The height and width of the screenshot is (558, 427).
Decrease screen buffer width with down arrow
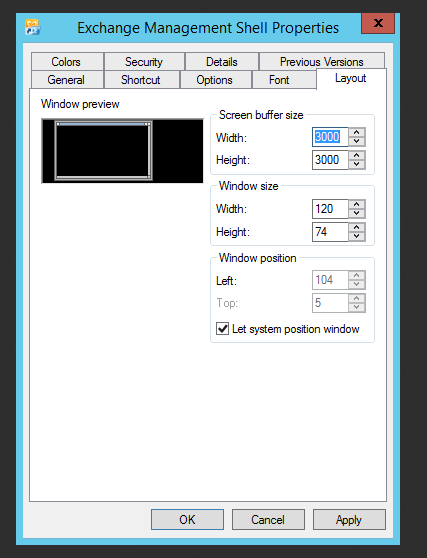coord(357,142)
